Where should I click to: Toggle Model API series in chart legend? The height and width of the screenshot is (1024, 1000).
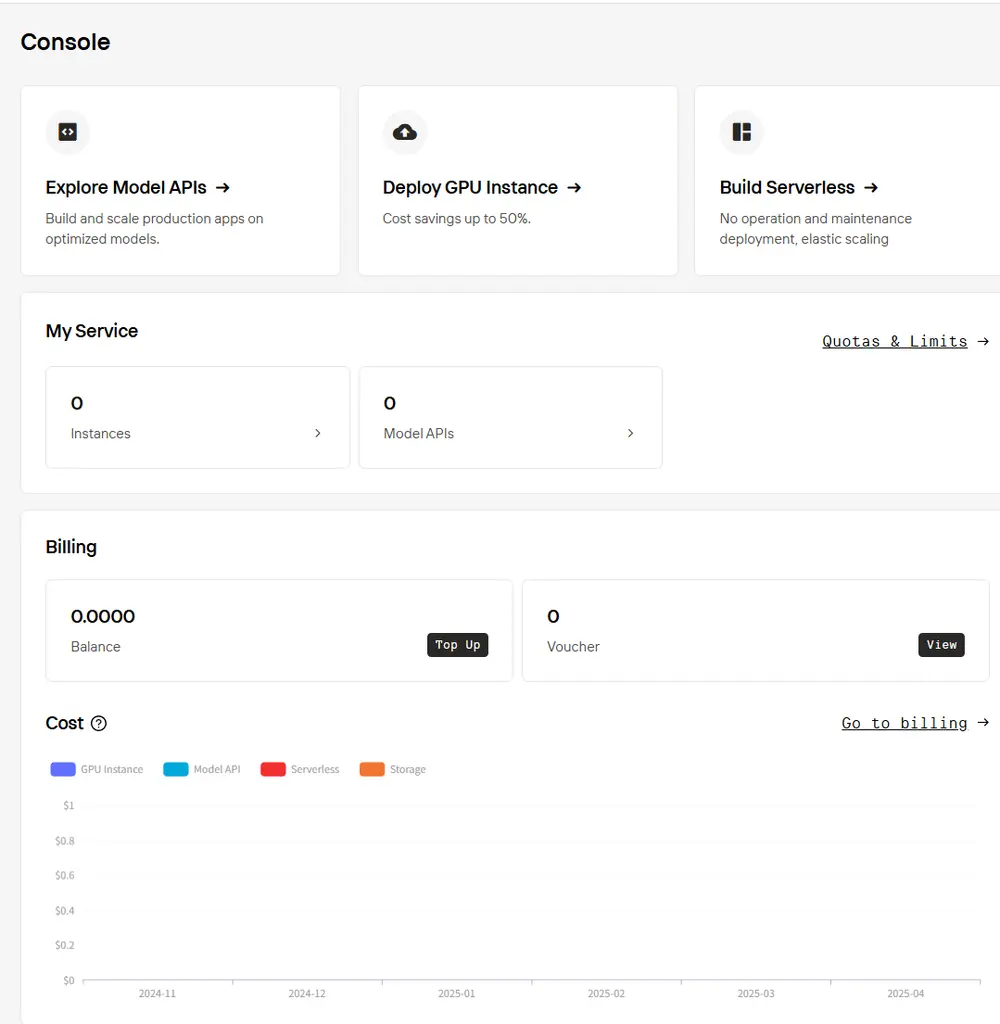(202, 770)
